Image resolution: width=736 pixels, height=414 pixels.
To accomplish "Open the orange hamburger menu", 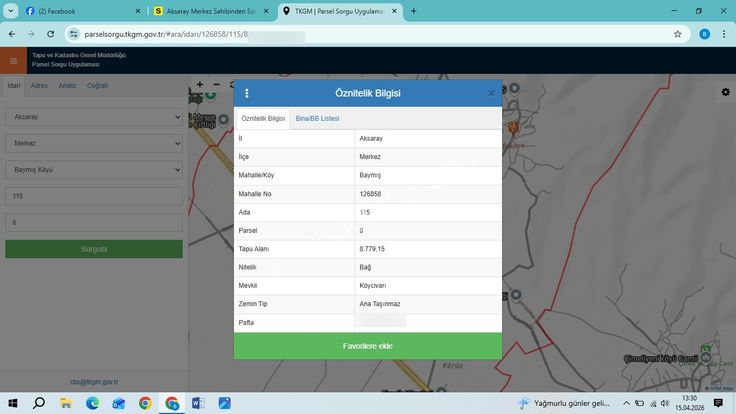I will pyautogui.click(x=13, y=60).
